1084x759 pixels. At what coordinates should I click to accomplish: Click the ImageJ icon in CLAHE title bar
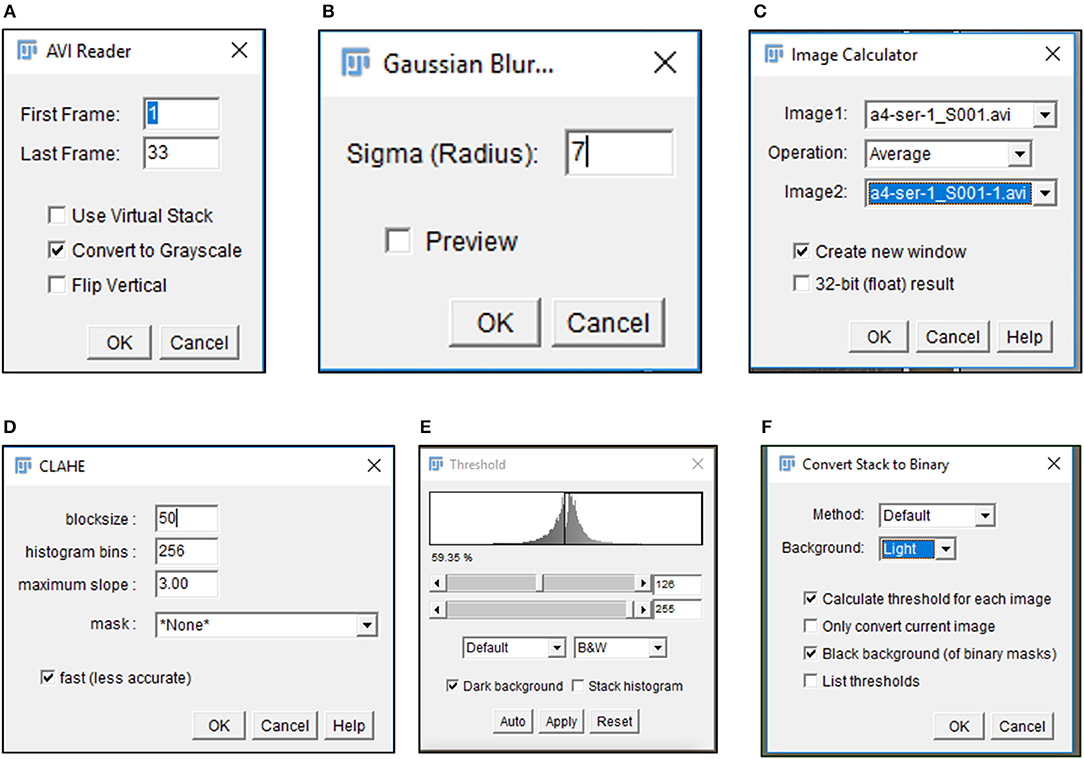tap(24, 466)
